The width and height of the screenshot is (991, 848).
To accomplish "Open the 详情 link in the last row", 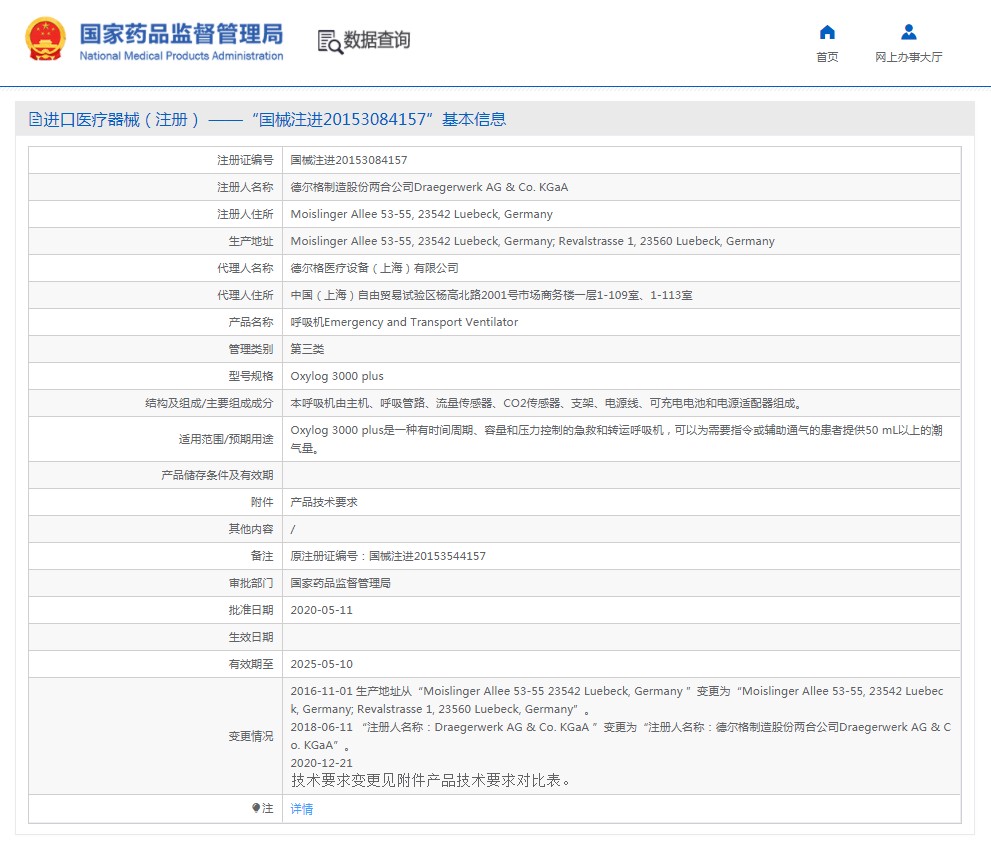I will (301, 809).
